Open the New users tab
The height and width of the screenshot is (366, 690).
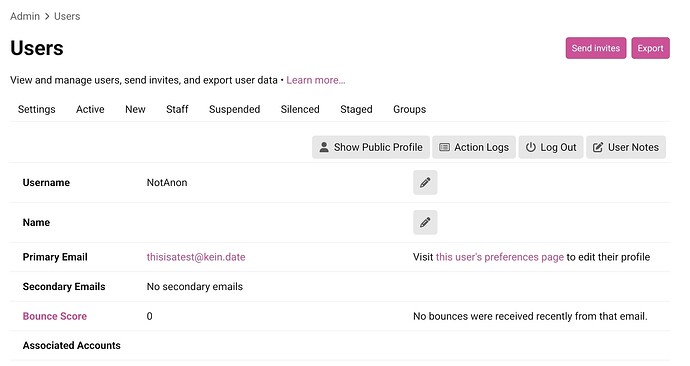point(135,109)
